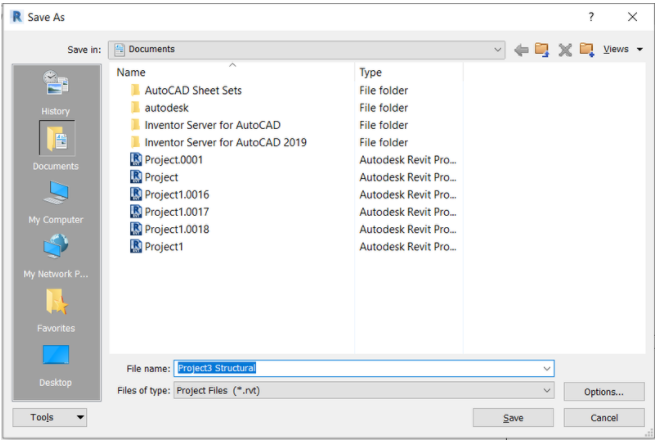Click the Save button
This screenshot has width=660, height=446.
point(513,418)
